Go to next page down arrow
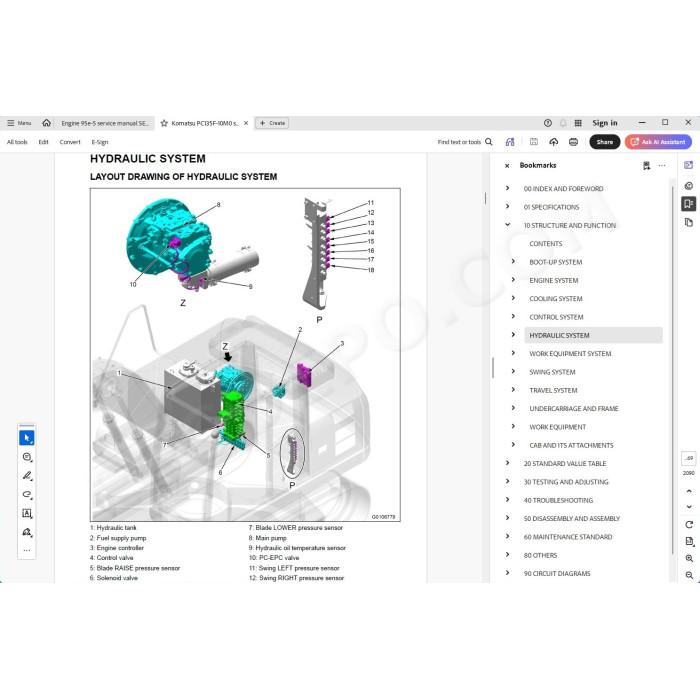The height and width of the screenshot is (700, 700). [689, 507]
